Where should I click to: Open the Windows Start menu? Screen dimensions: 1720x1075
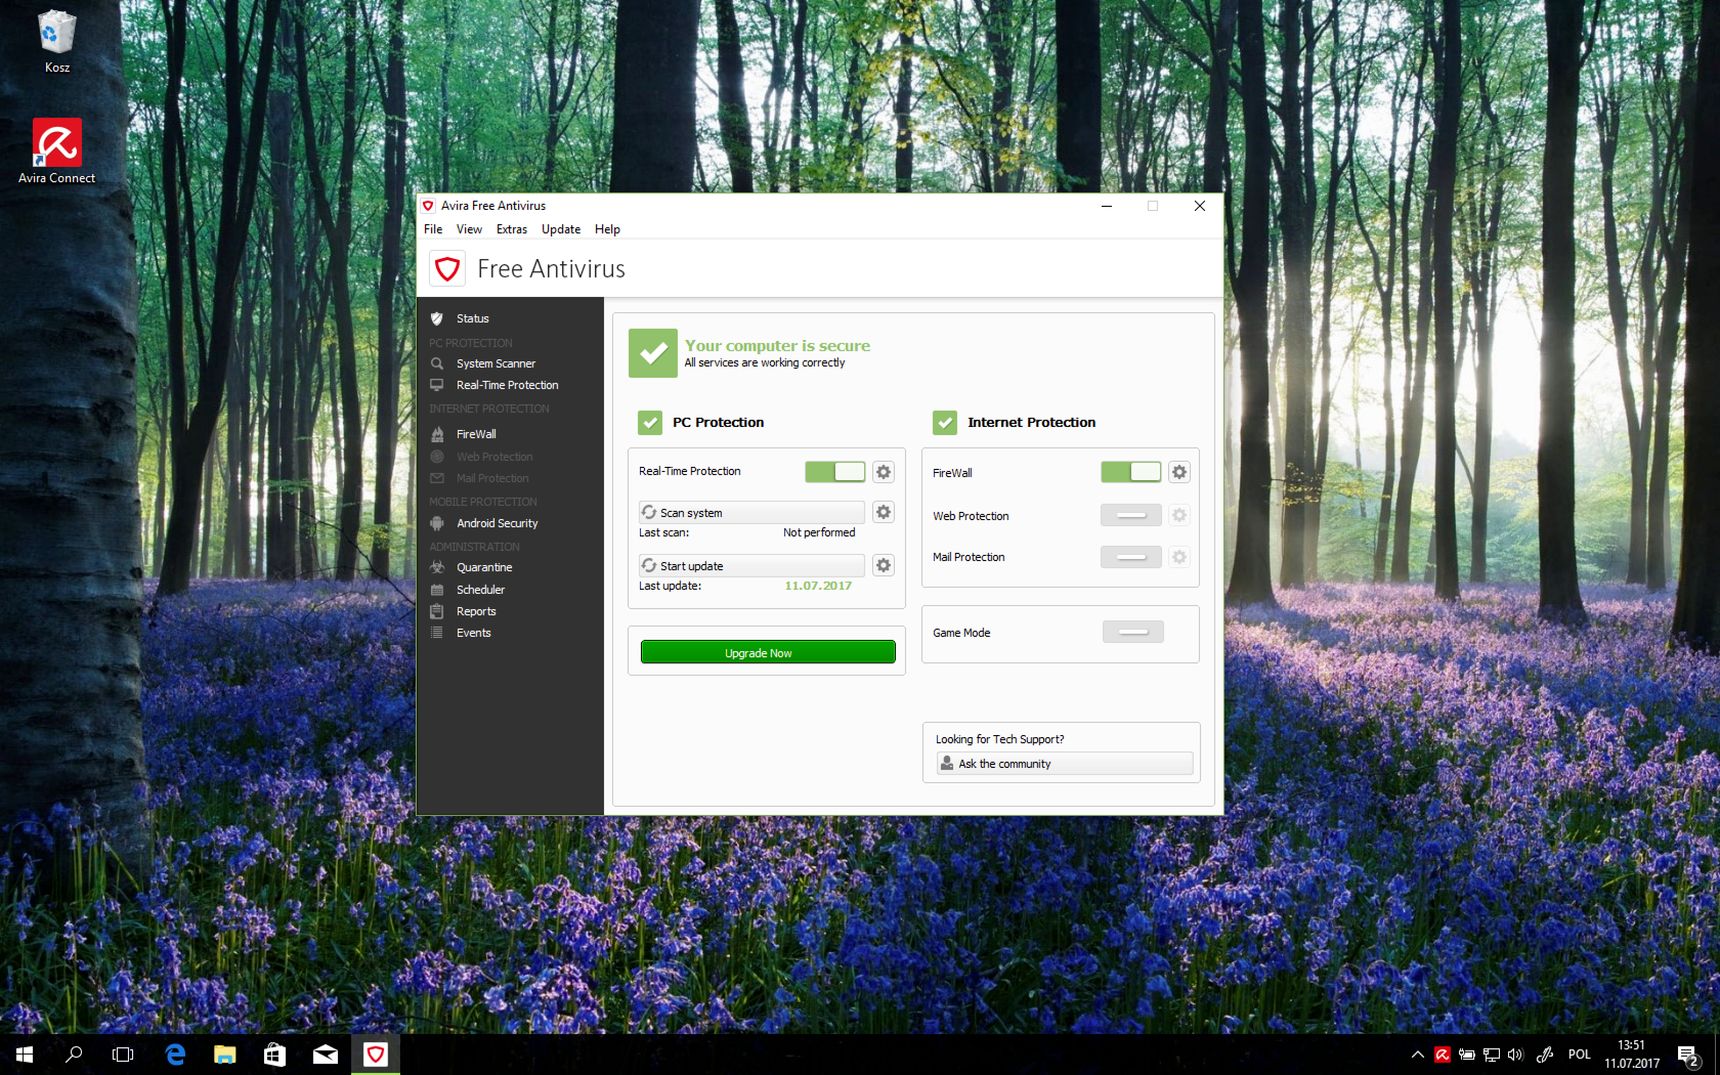pyautogui.click(x=24, y=1055)
